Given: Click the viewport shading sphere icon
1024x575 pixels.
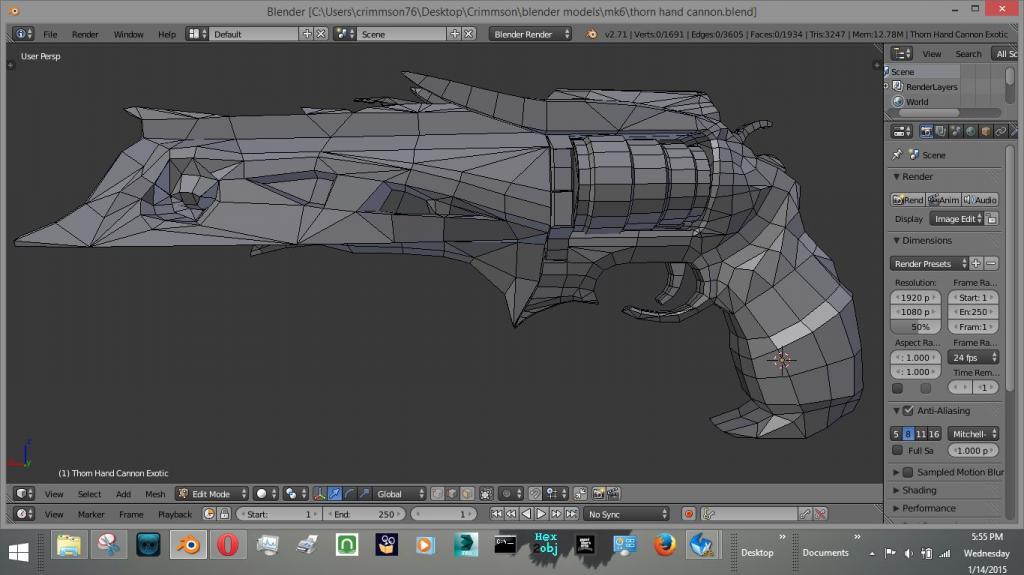Looking at the screenshot, I should [263, 494].
